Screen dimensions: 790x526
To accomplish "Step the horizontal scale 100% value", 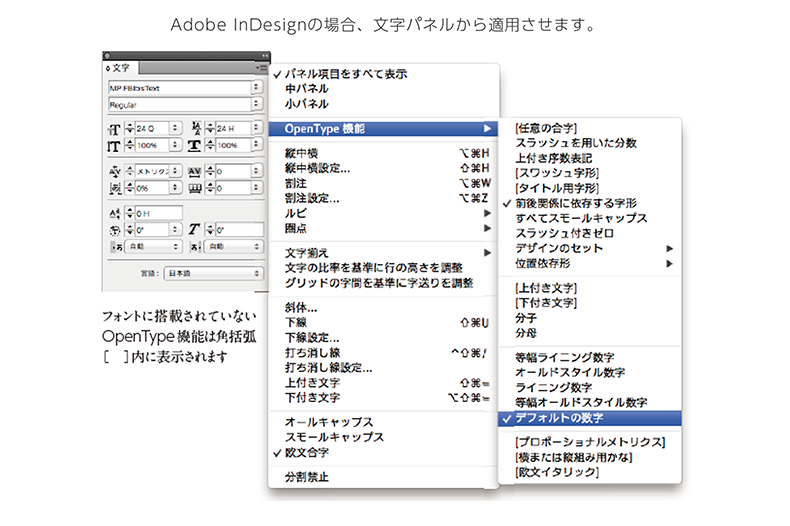I will (211, 146).
